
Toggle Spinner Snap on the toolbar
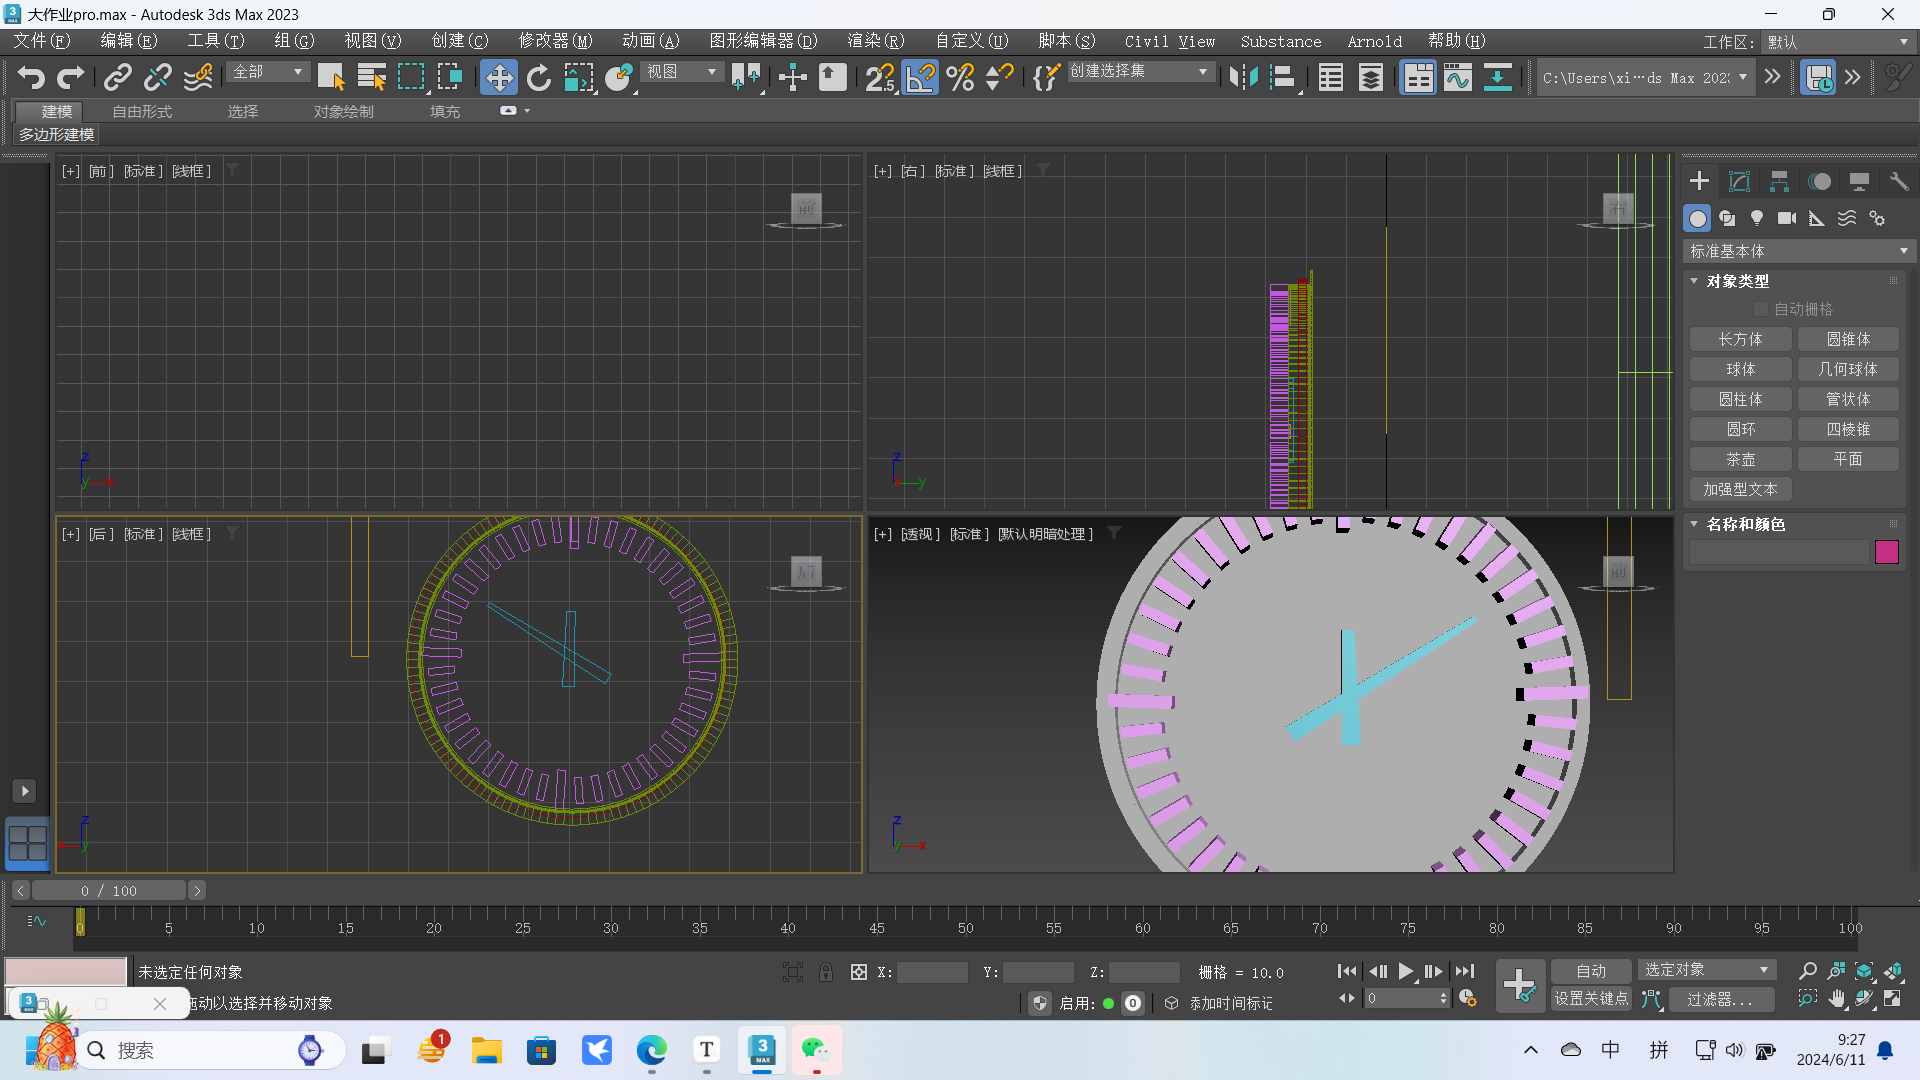(1000, 77)
